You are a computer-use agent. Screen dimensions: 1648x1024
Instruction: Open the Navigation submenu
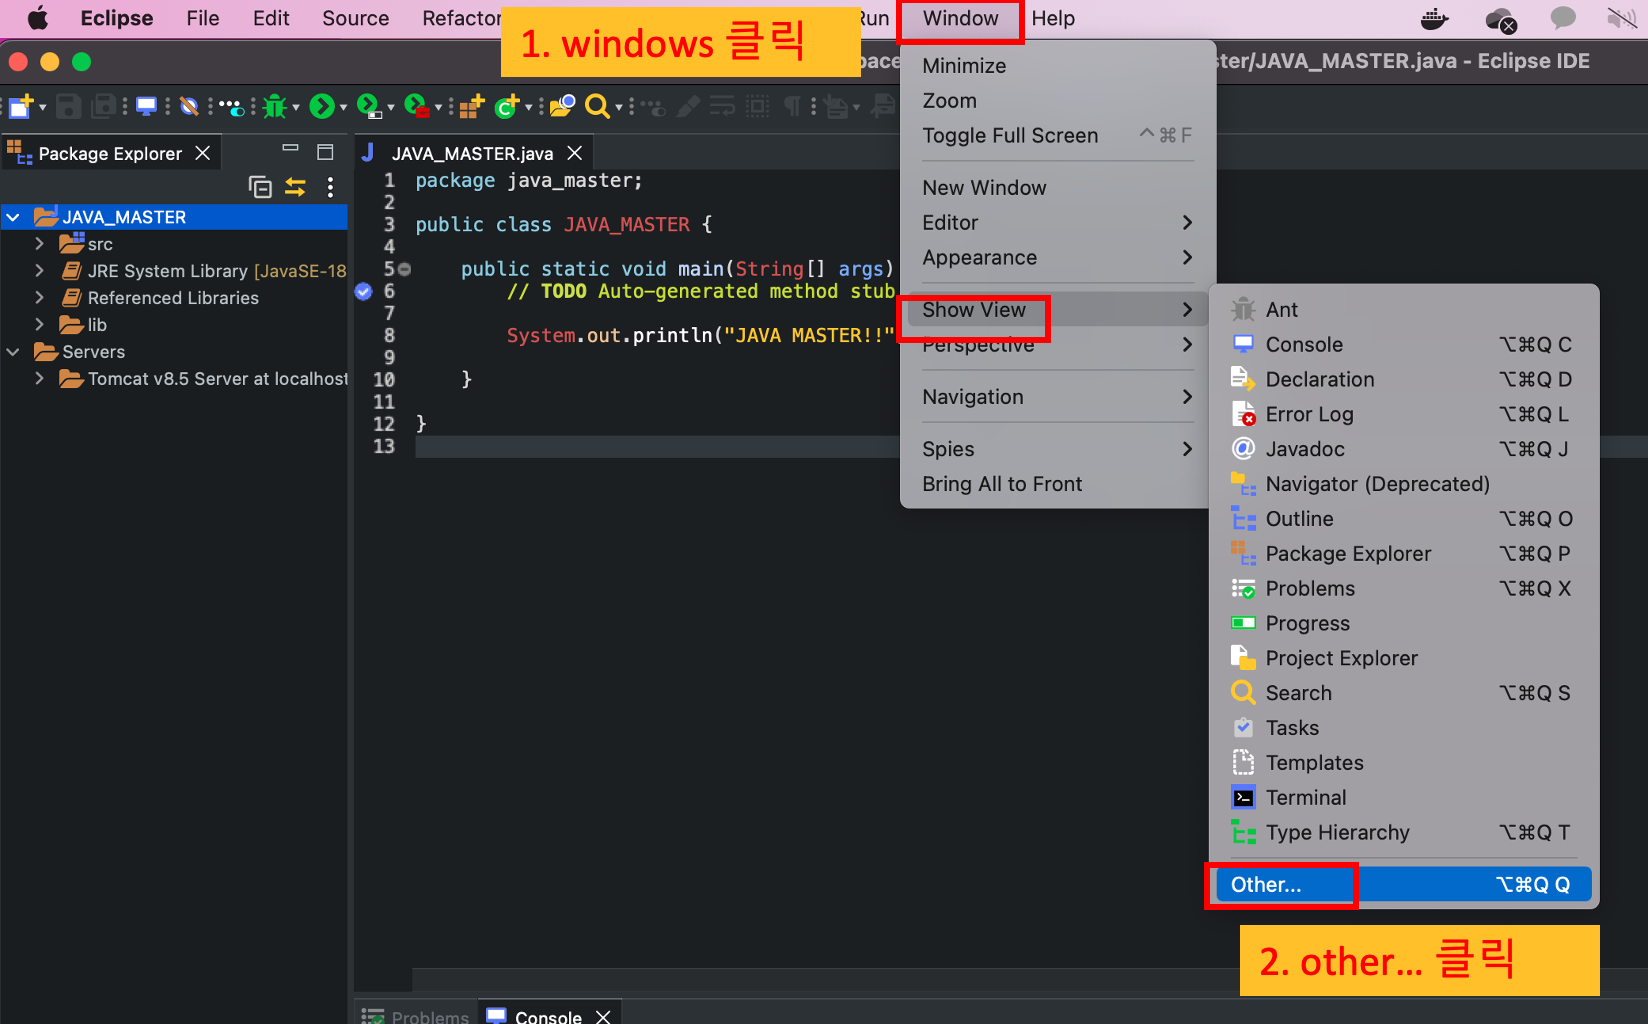1058,397
